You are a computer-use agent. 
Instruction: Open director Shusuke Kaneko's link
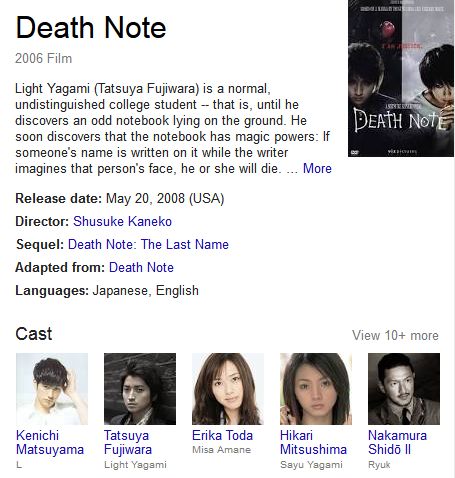click(x=122, y=221)
